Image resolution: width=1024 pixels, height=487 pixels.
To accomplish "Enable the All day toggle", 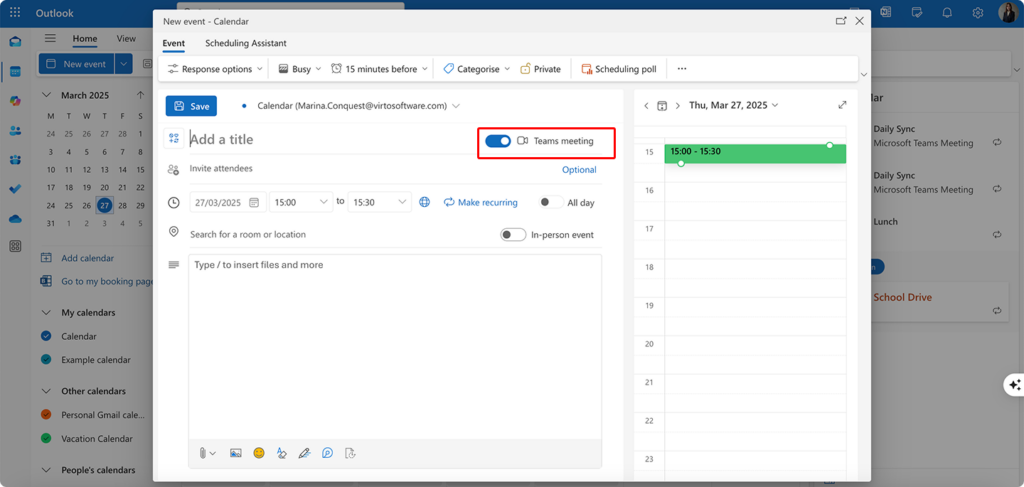I will point(547,202).
